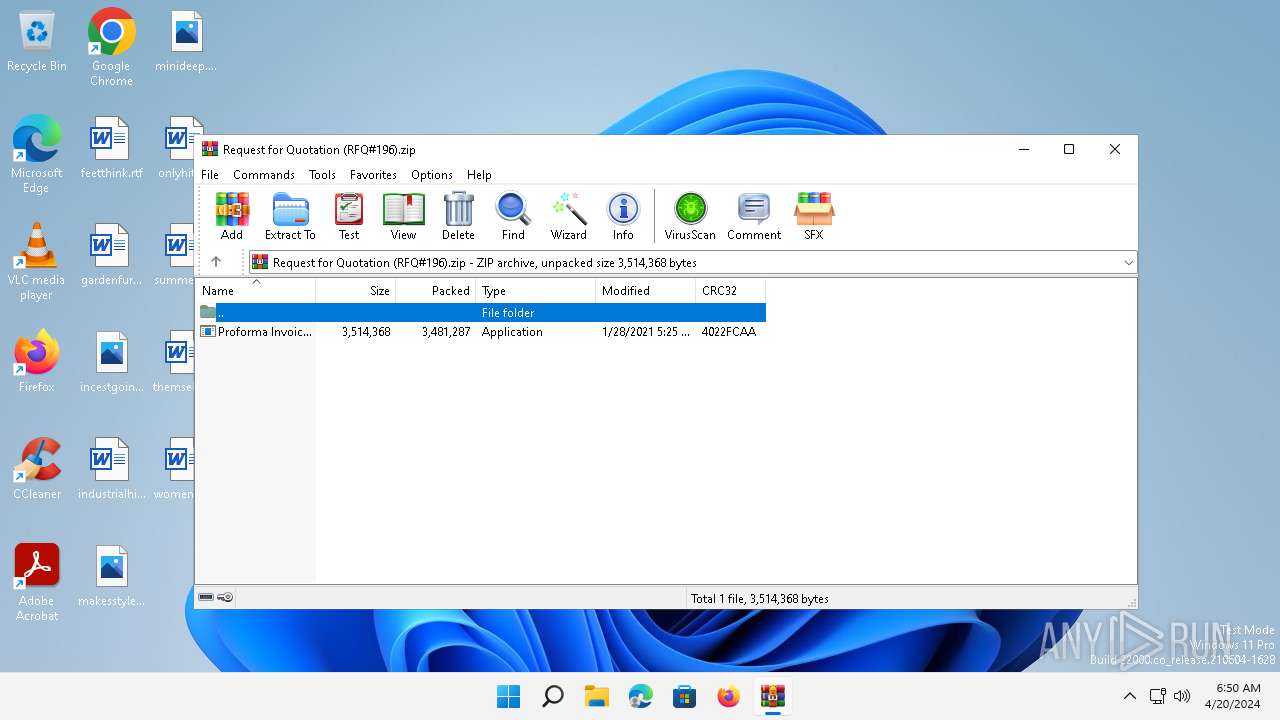This screenshot has height=720, width=1280.
Task: Select the incestgoin image file icon
Action: (x=111, y=362)
